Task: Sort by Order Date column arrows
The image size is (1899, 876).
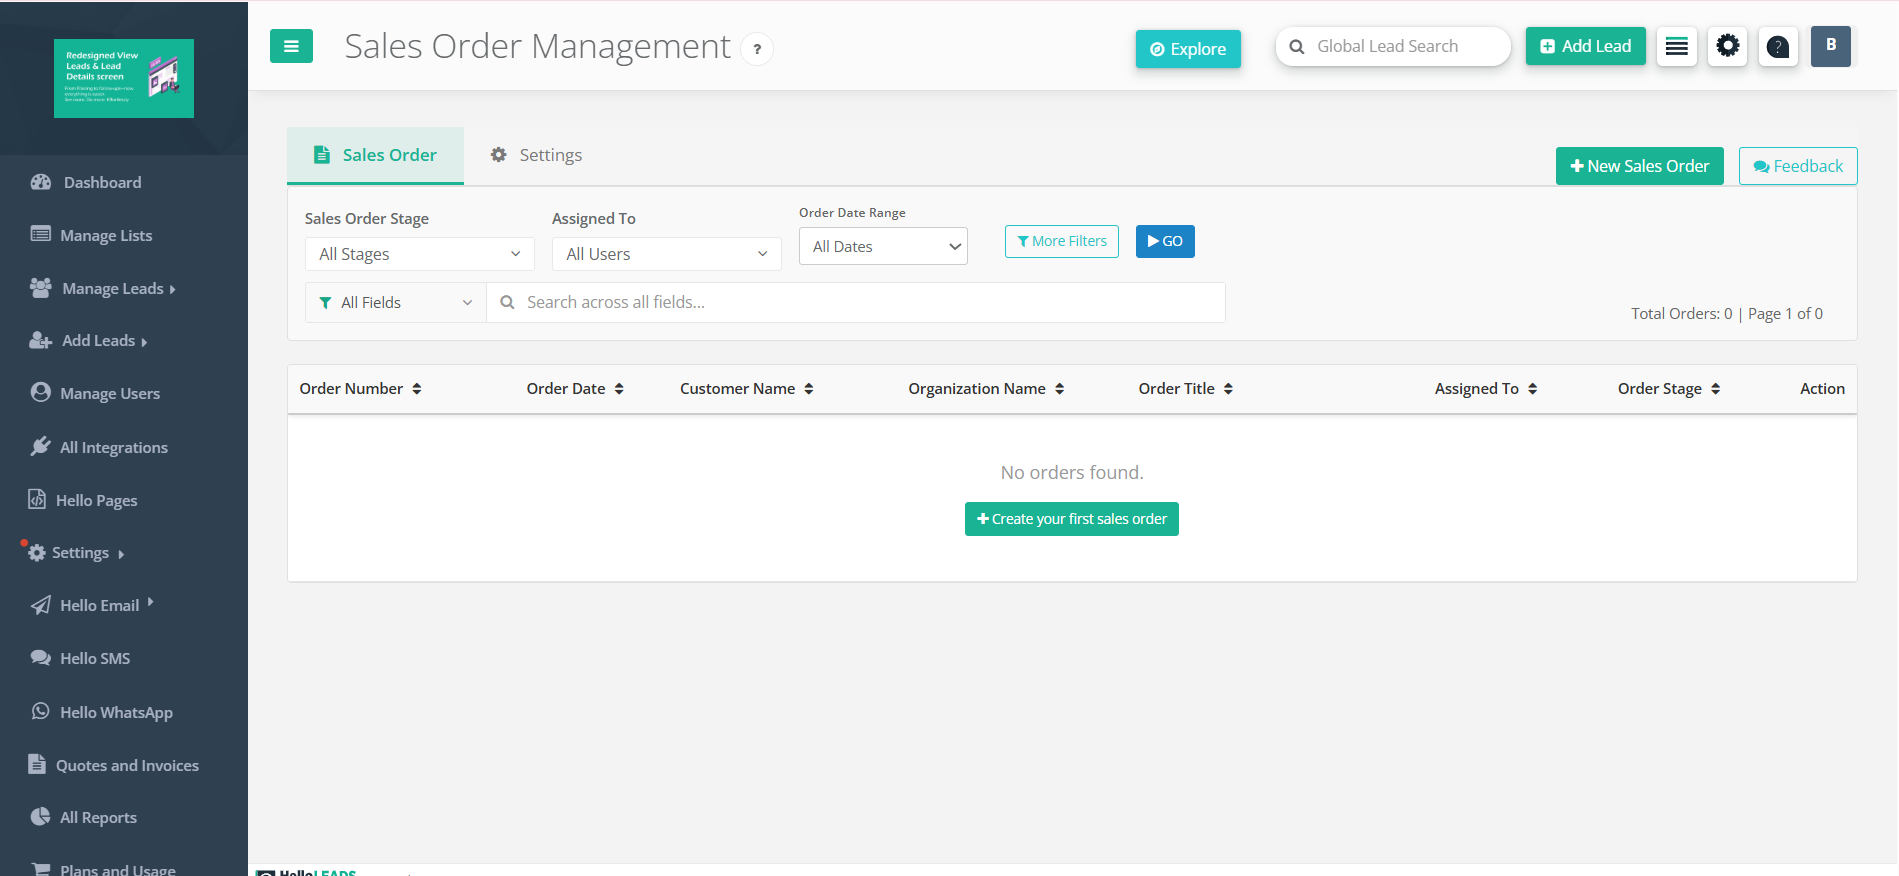Action: coord(619,389)
